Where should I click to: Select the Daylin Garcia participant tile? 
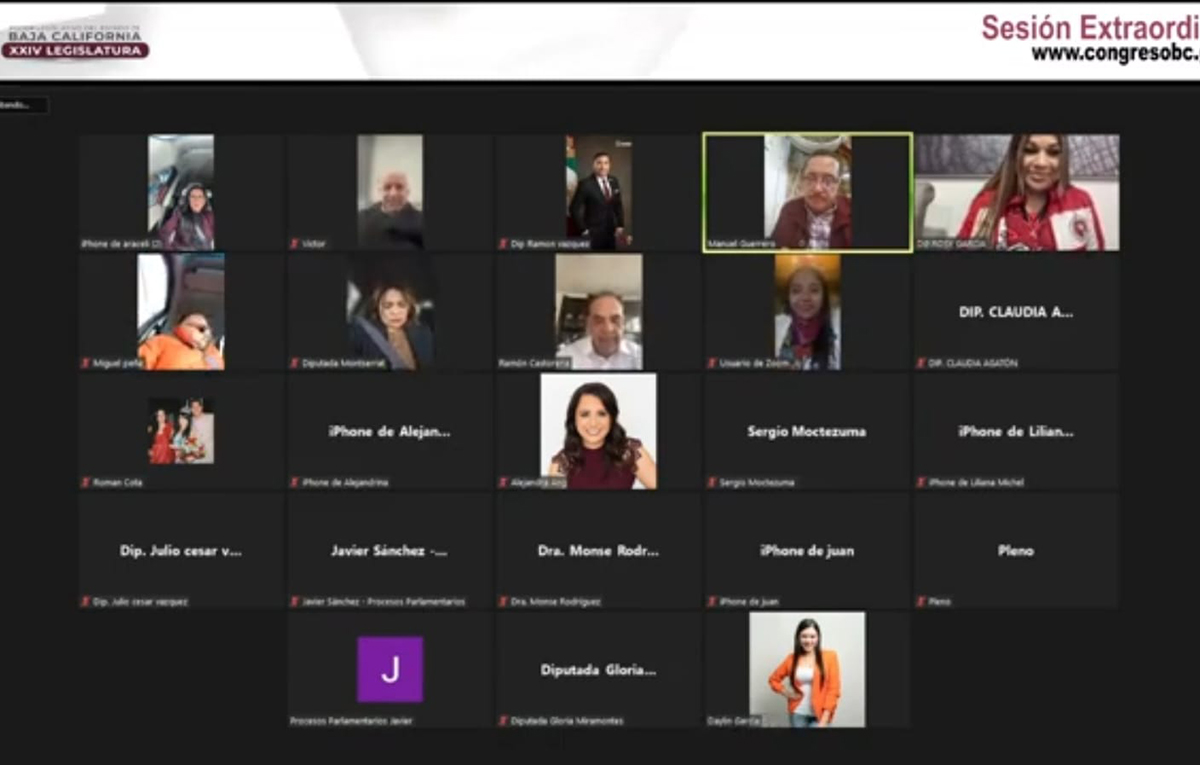pos(807,669)
